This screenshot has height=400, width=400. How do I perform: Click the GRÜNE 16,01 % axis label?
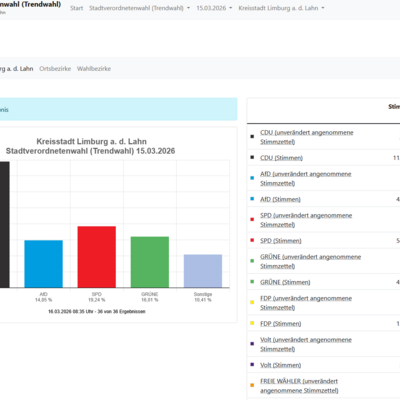(x=150, y=297)
